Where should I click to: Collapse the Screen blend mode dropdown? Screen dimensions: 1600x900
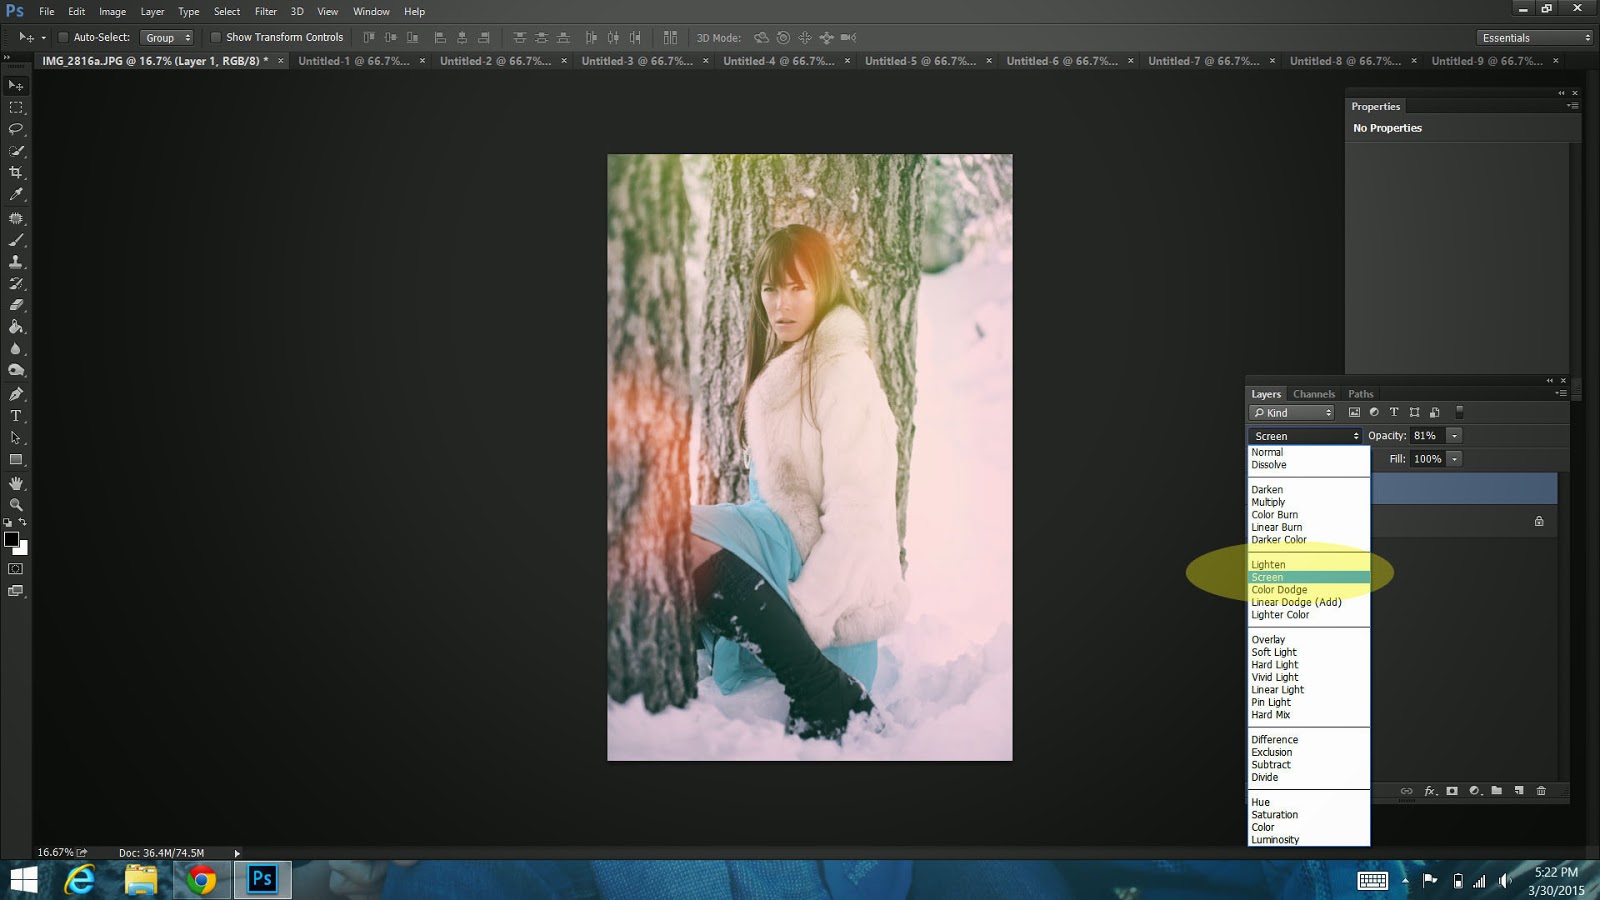pyautogui.click(x=1305, y=436)
